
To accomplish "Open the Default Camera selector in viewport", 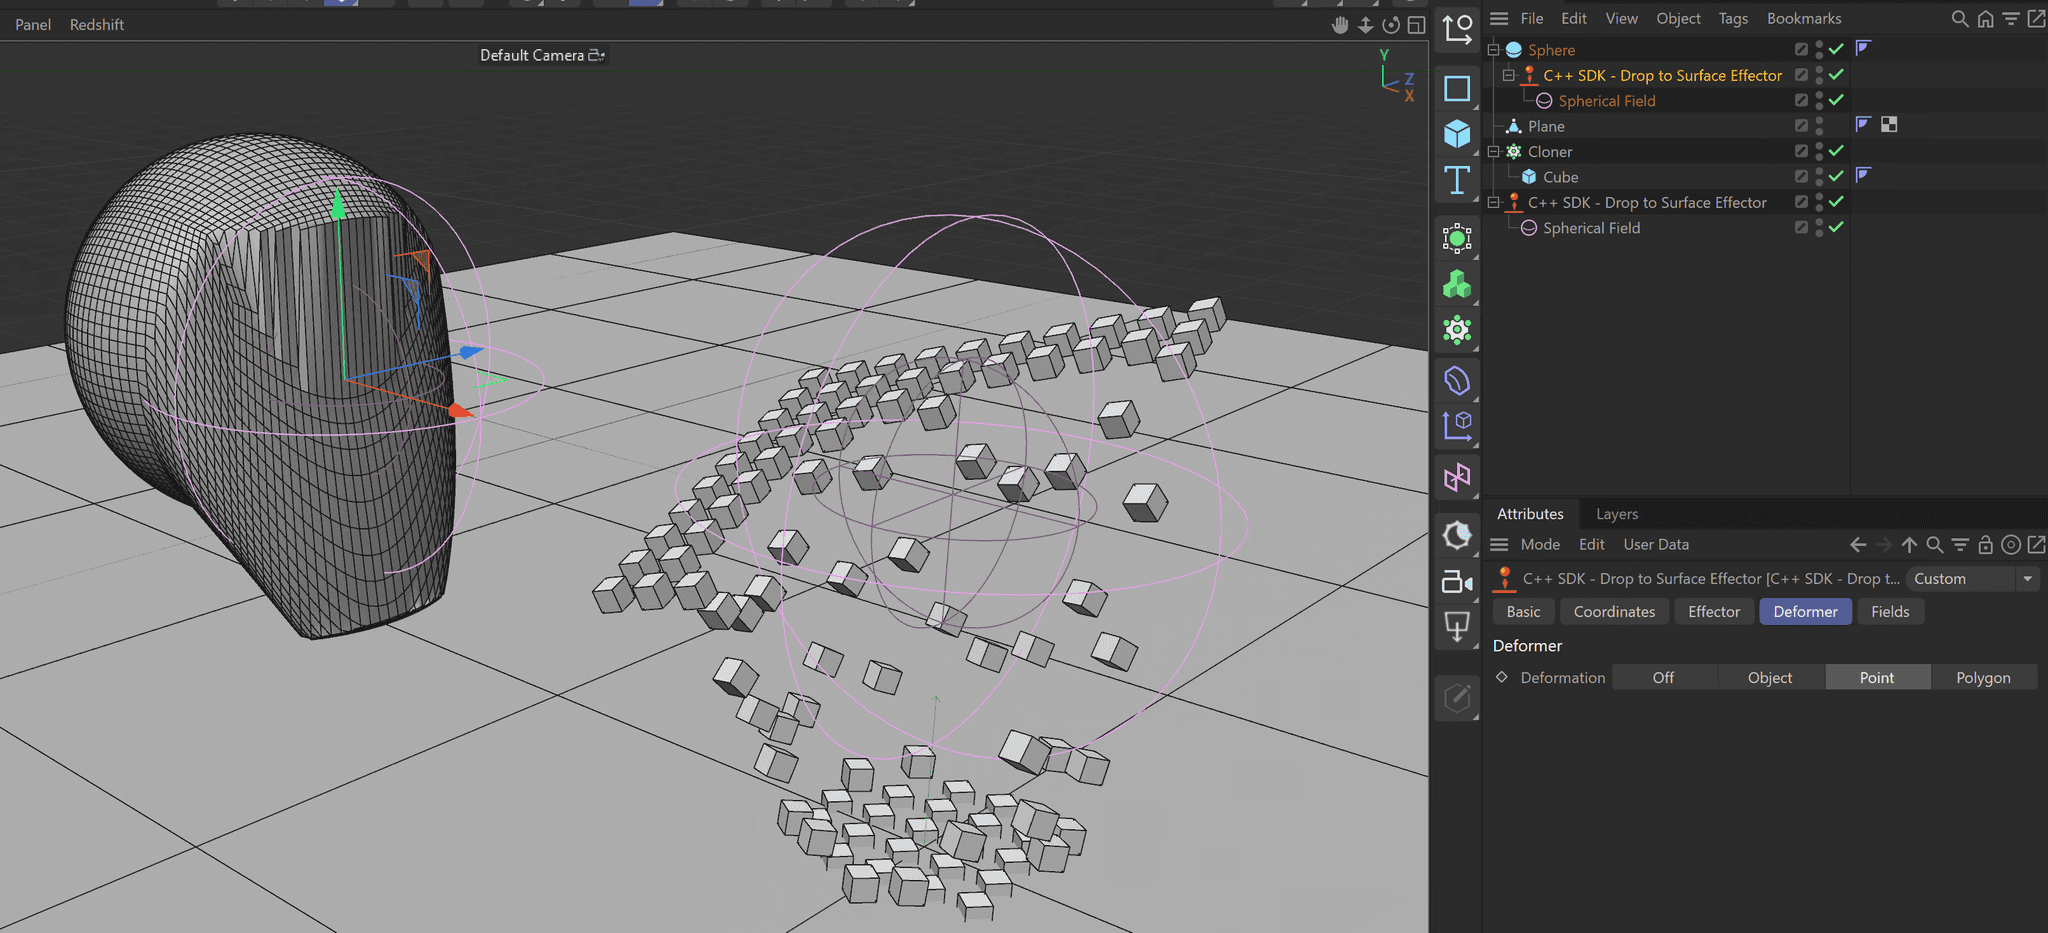I will tap(542, 55).
